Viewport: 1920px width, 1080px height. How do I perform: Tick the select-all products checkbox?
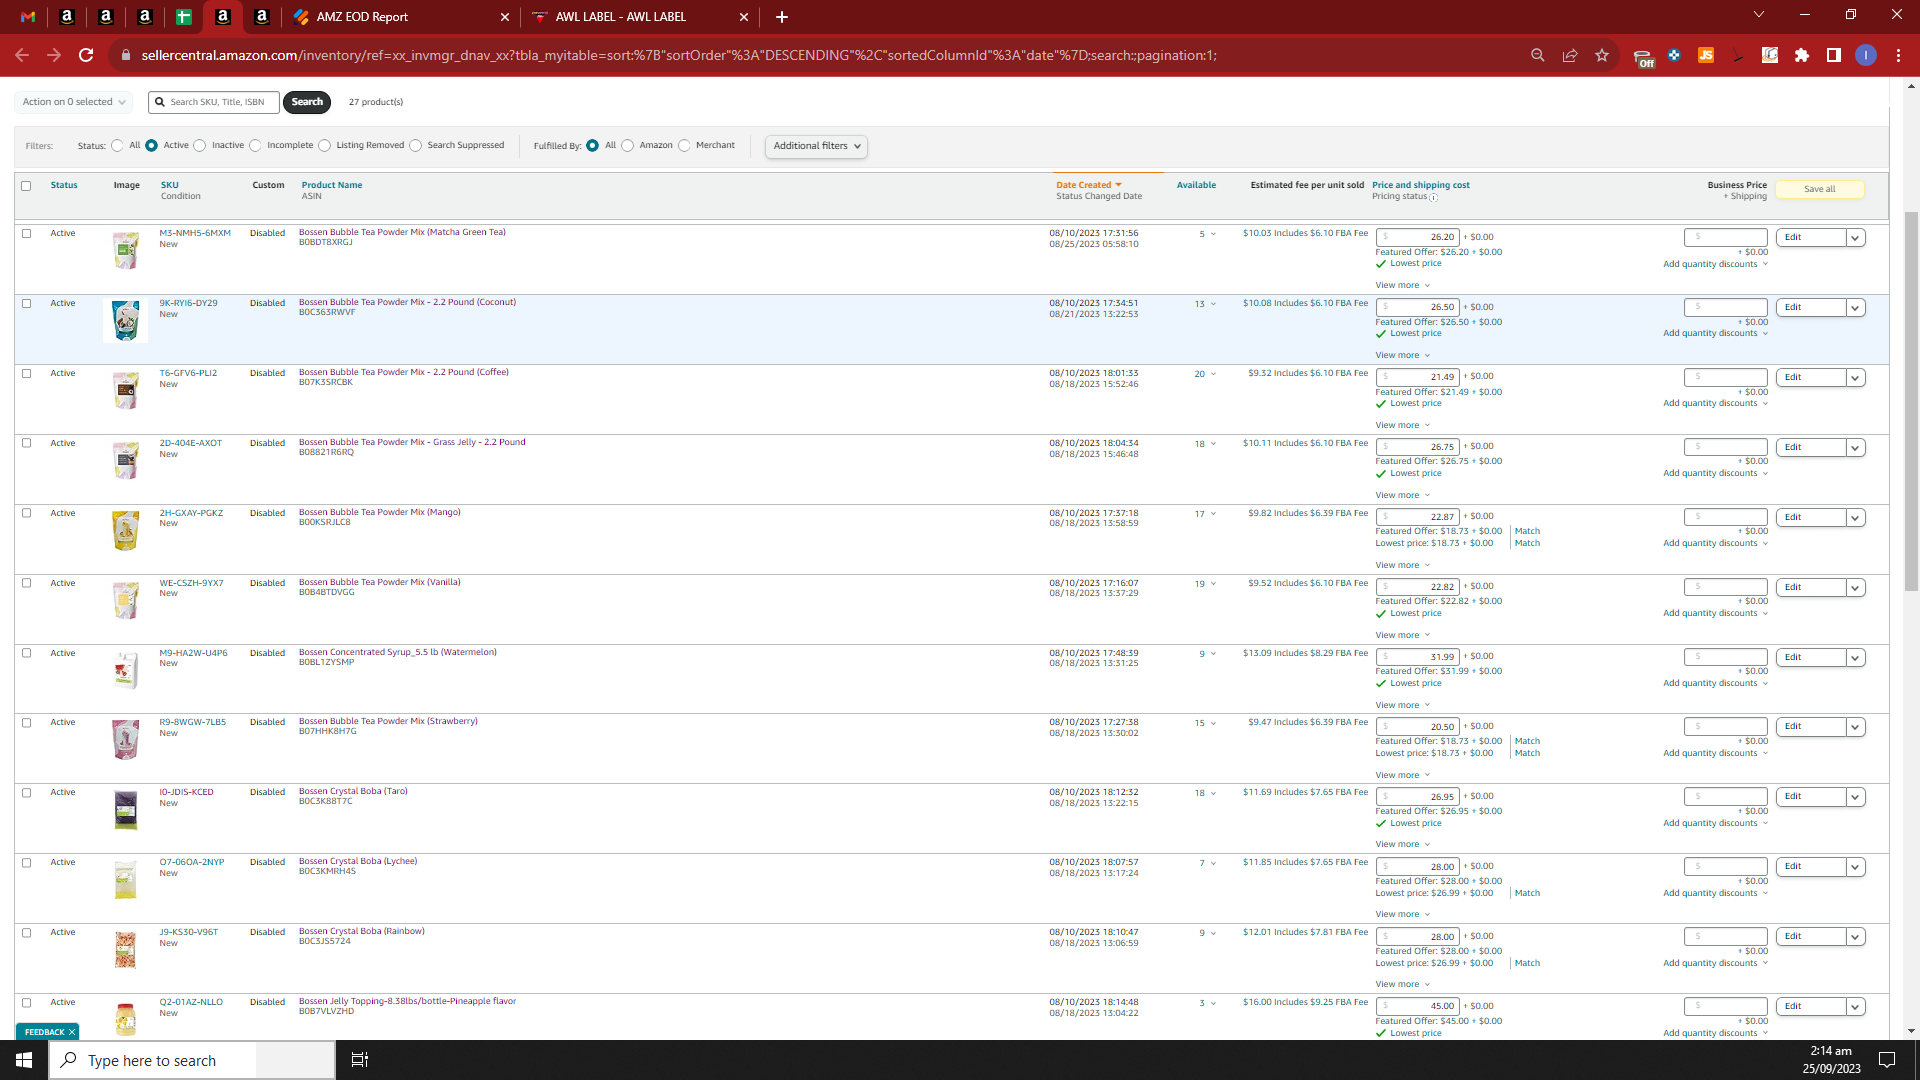pos(26,186)
